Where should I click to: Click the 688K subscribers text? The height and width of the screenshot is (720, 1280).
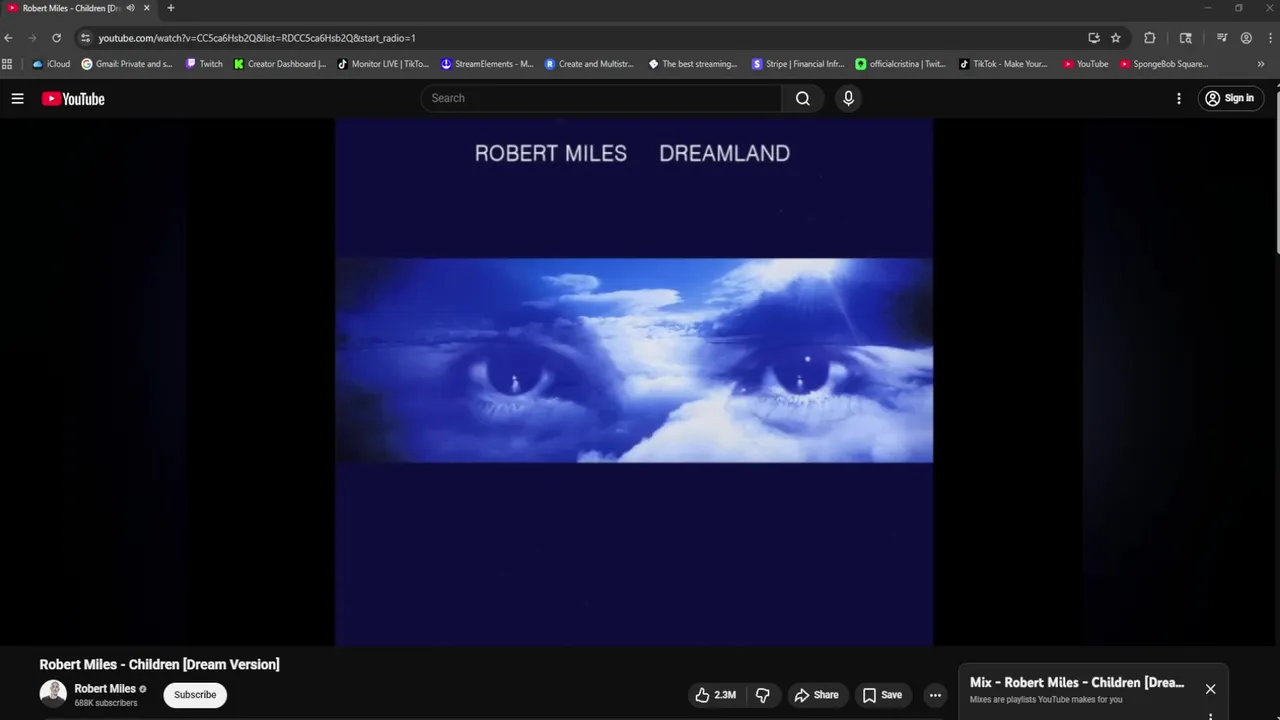(x=105, y=703)
